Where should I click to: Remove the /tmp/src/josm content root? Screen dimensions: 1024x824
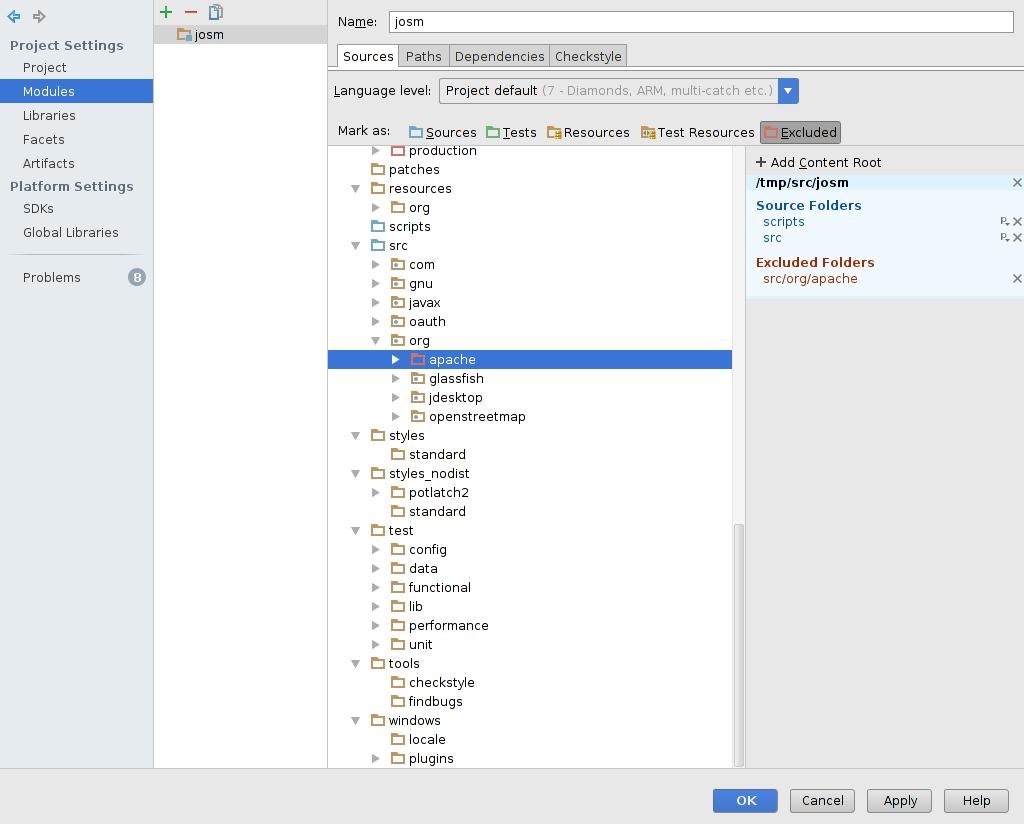[1017, 183]
